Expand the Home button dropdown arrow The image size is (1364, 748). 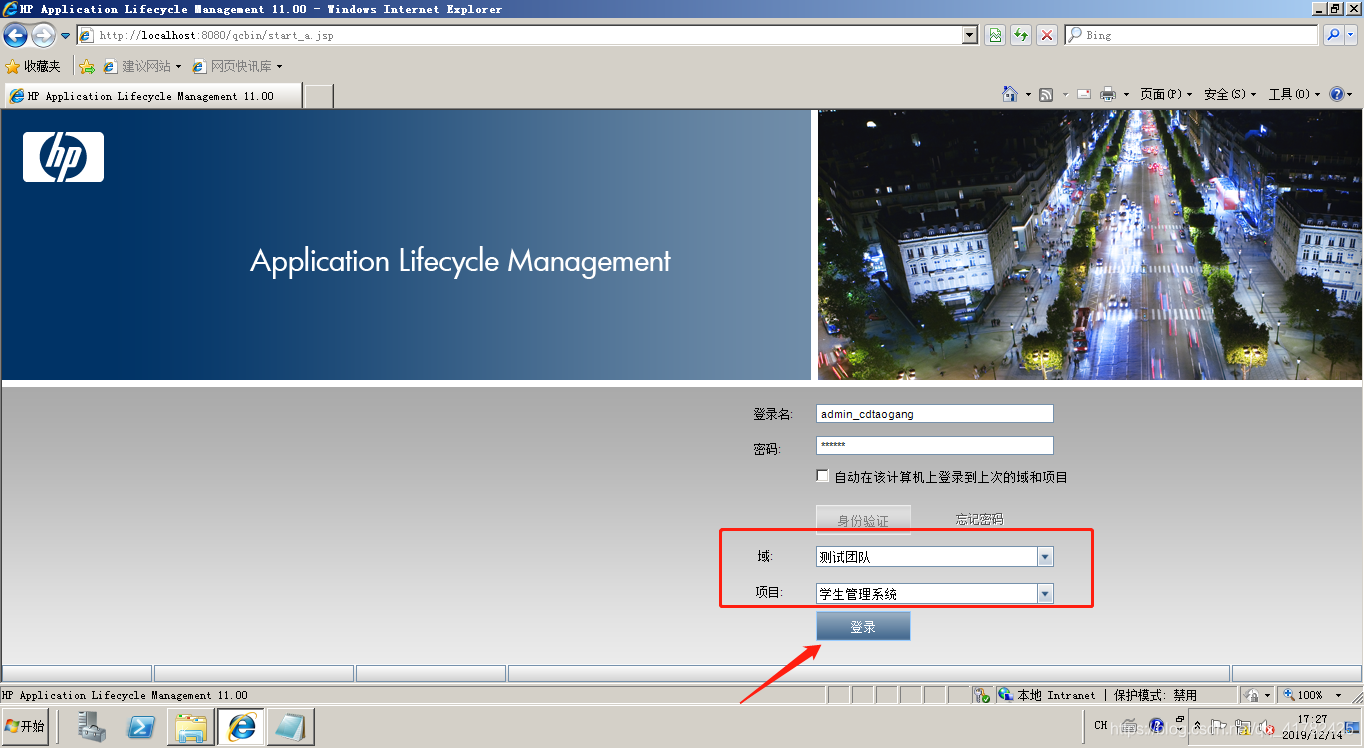point(1028,94)
